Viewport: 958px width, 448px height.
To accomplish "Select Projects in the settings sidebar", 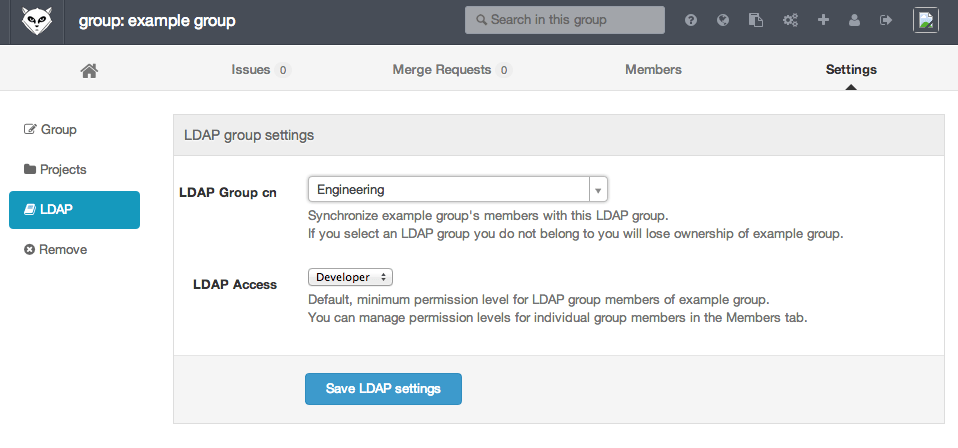I will (x=55, y=170).
